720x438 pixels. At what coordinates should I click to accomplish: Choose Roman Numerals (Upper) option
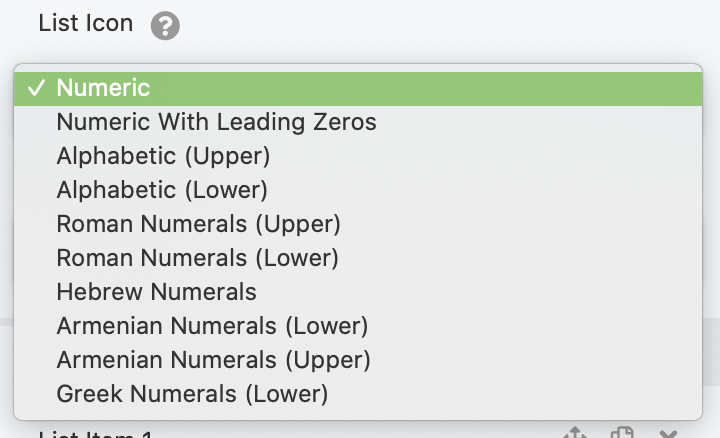[x=198, y=224]
